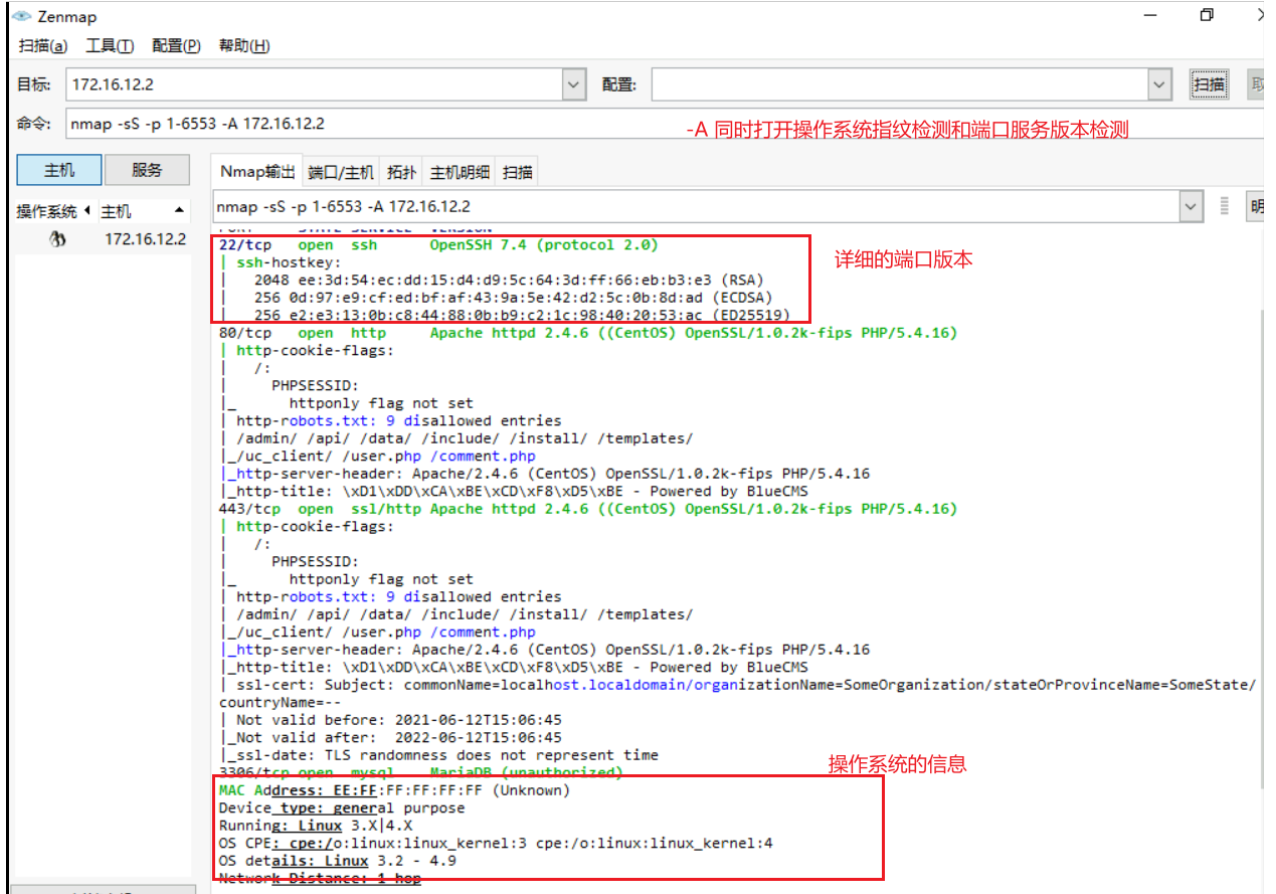Open the 工具(T) menu

tap(110, 46)
